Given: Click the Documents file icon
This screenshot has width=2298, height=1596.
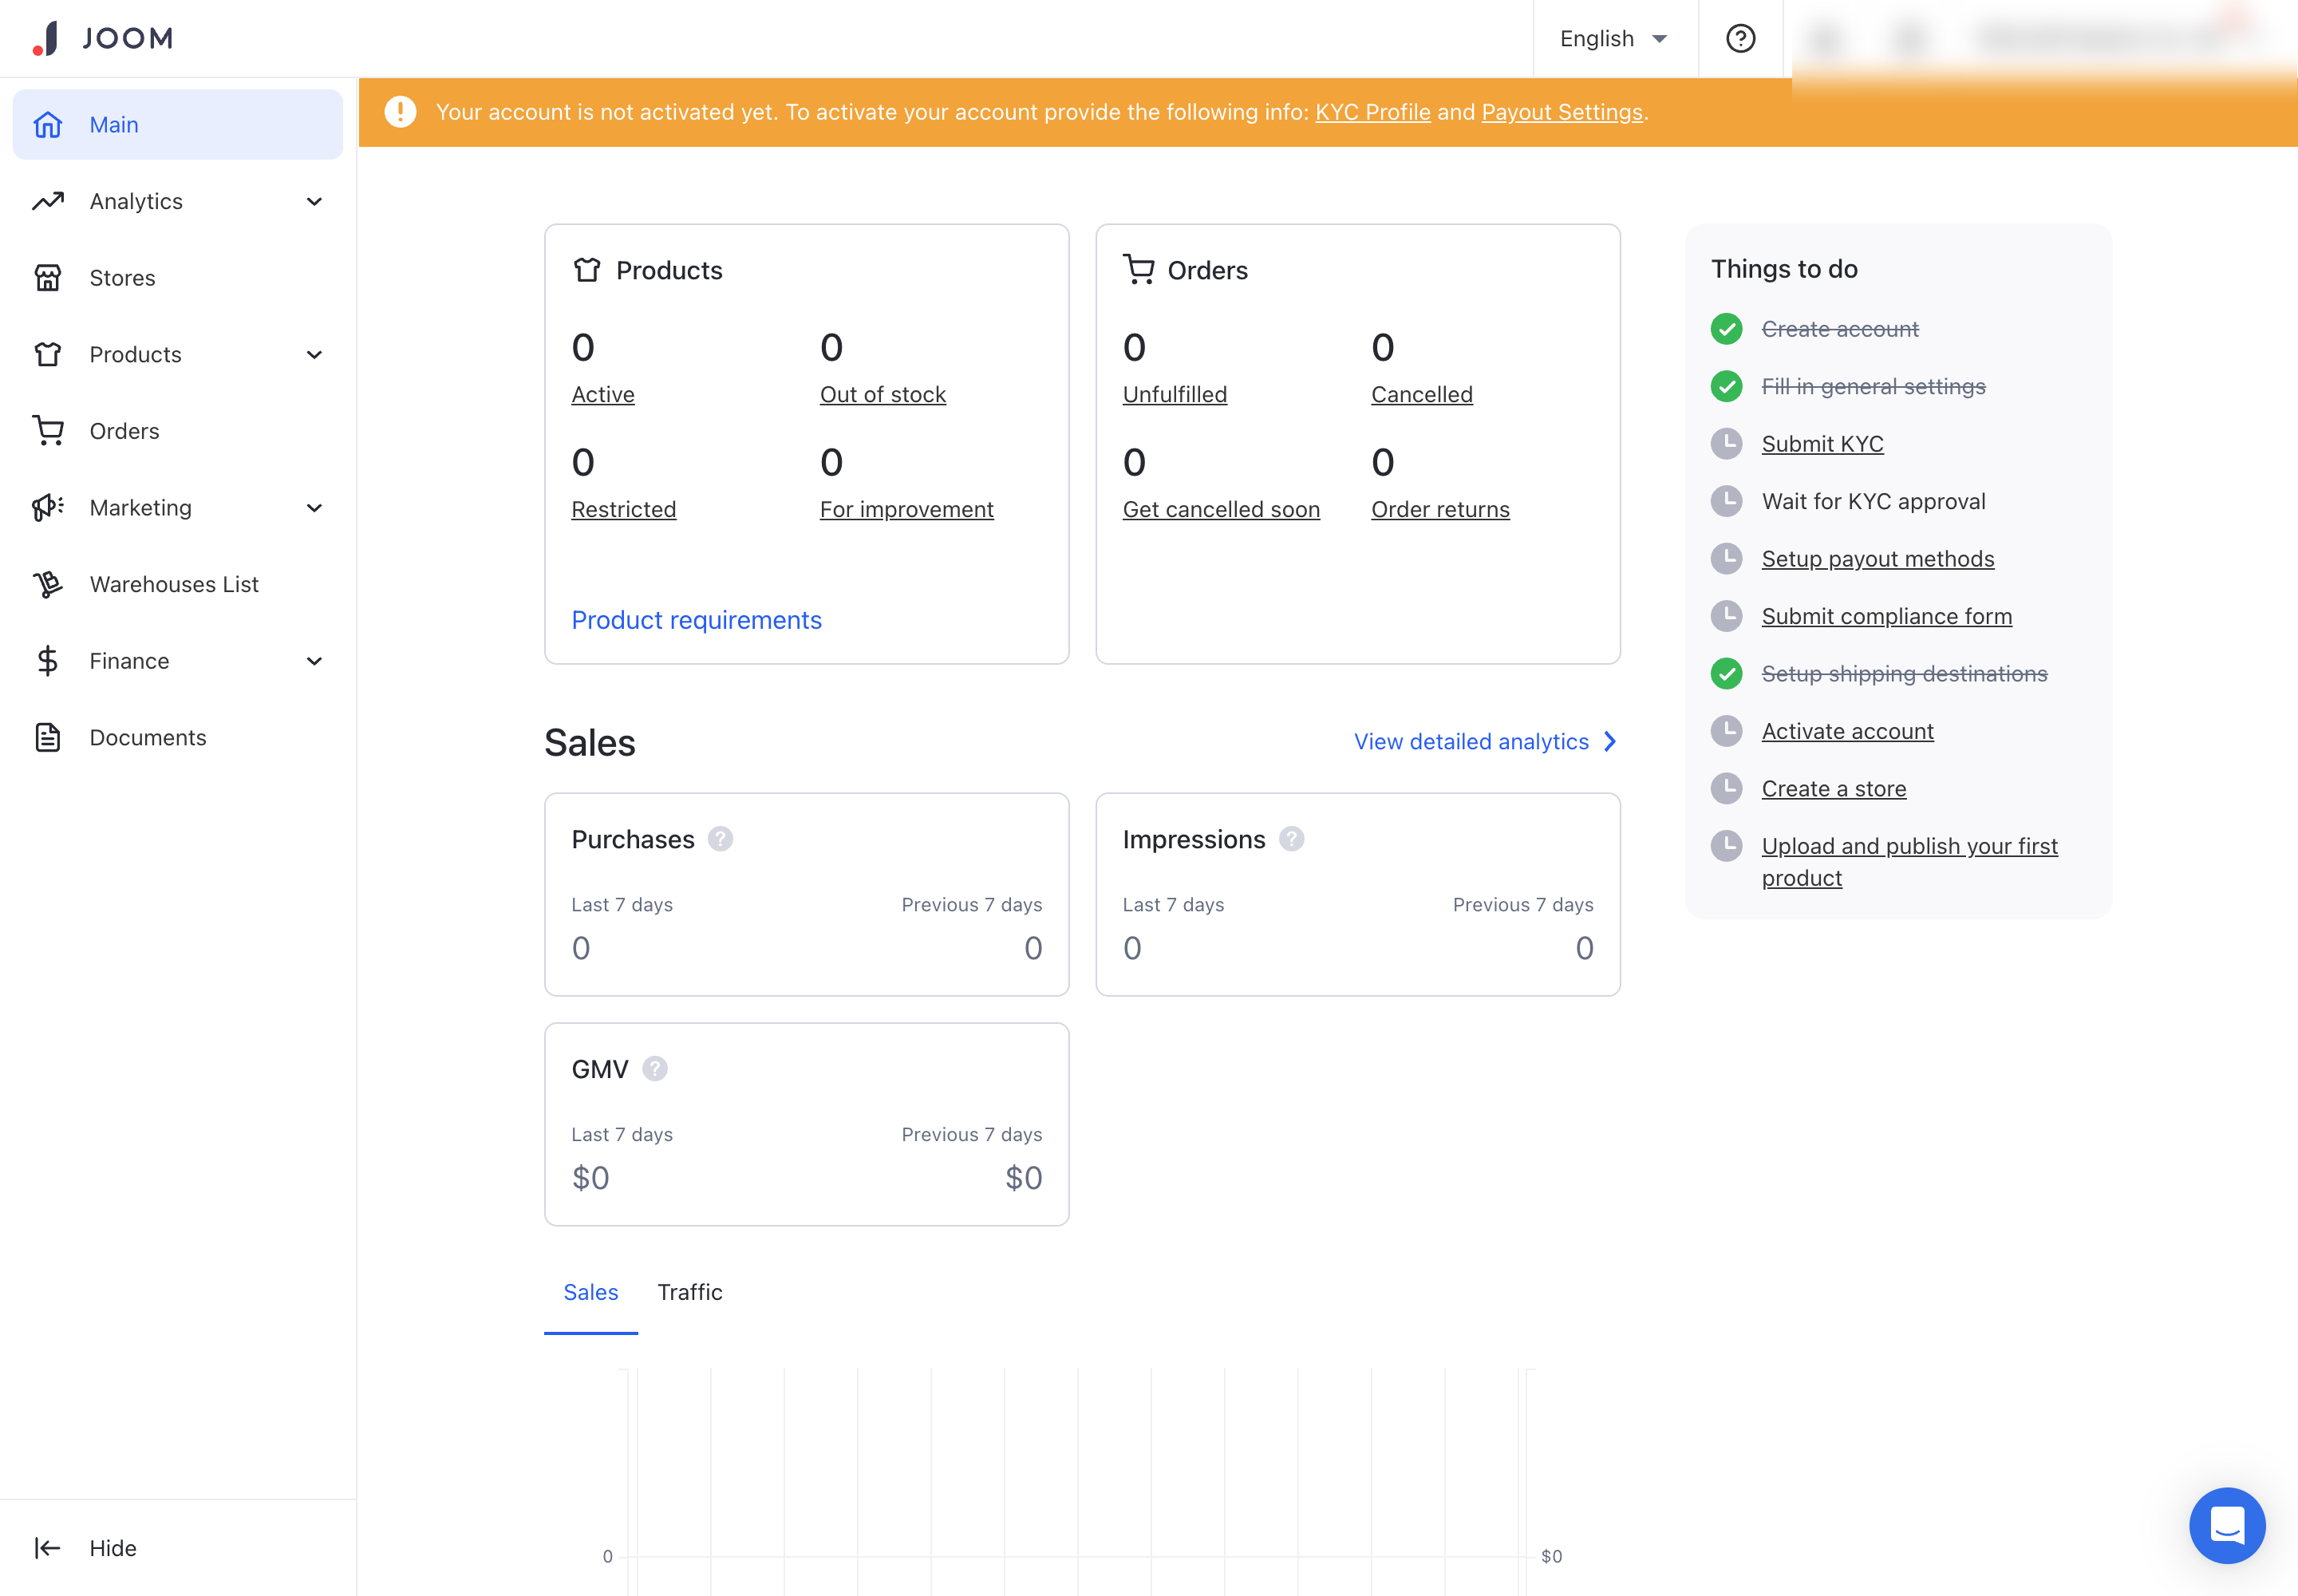Looking at the screenshot, I should coord(48,737).
